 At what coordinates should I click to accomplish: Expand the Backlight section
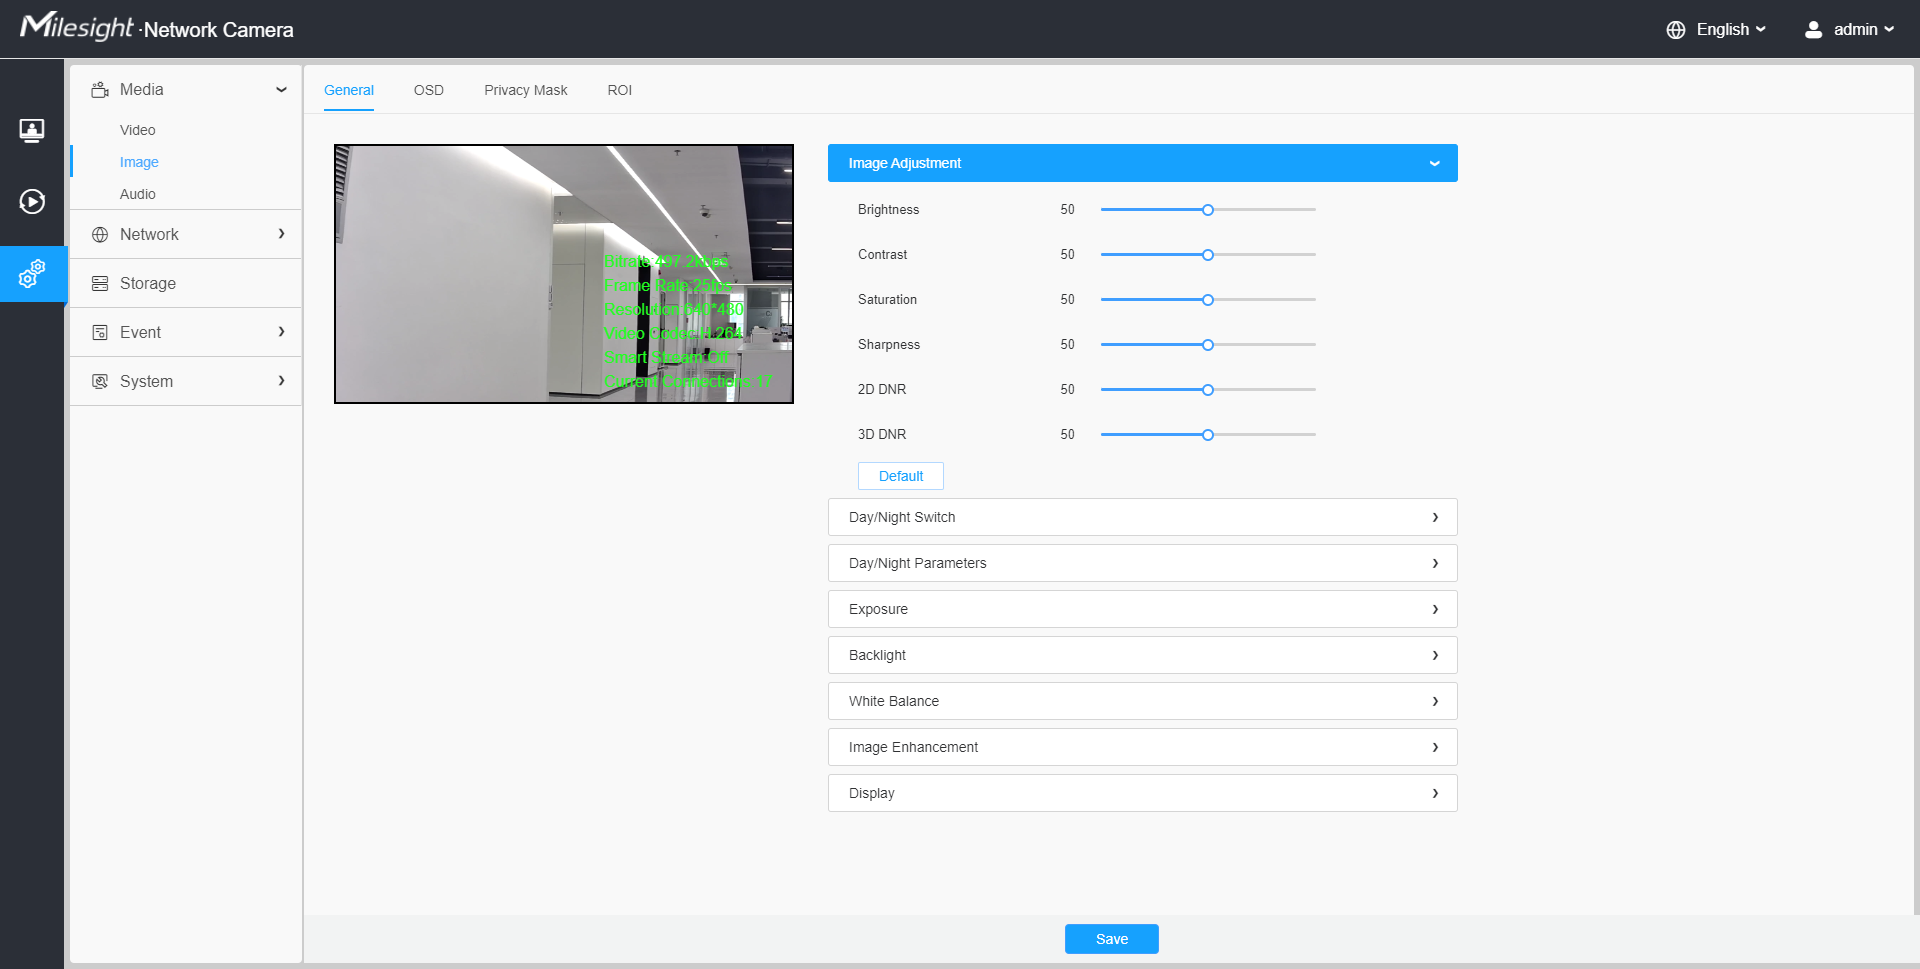click(x=1143, y=655)
